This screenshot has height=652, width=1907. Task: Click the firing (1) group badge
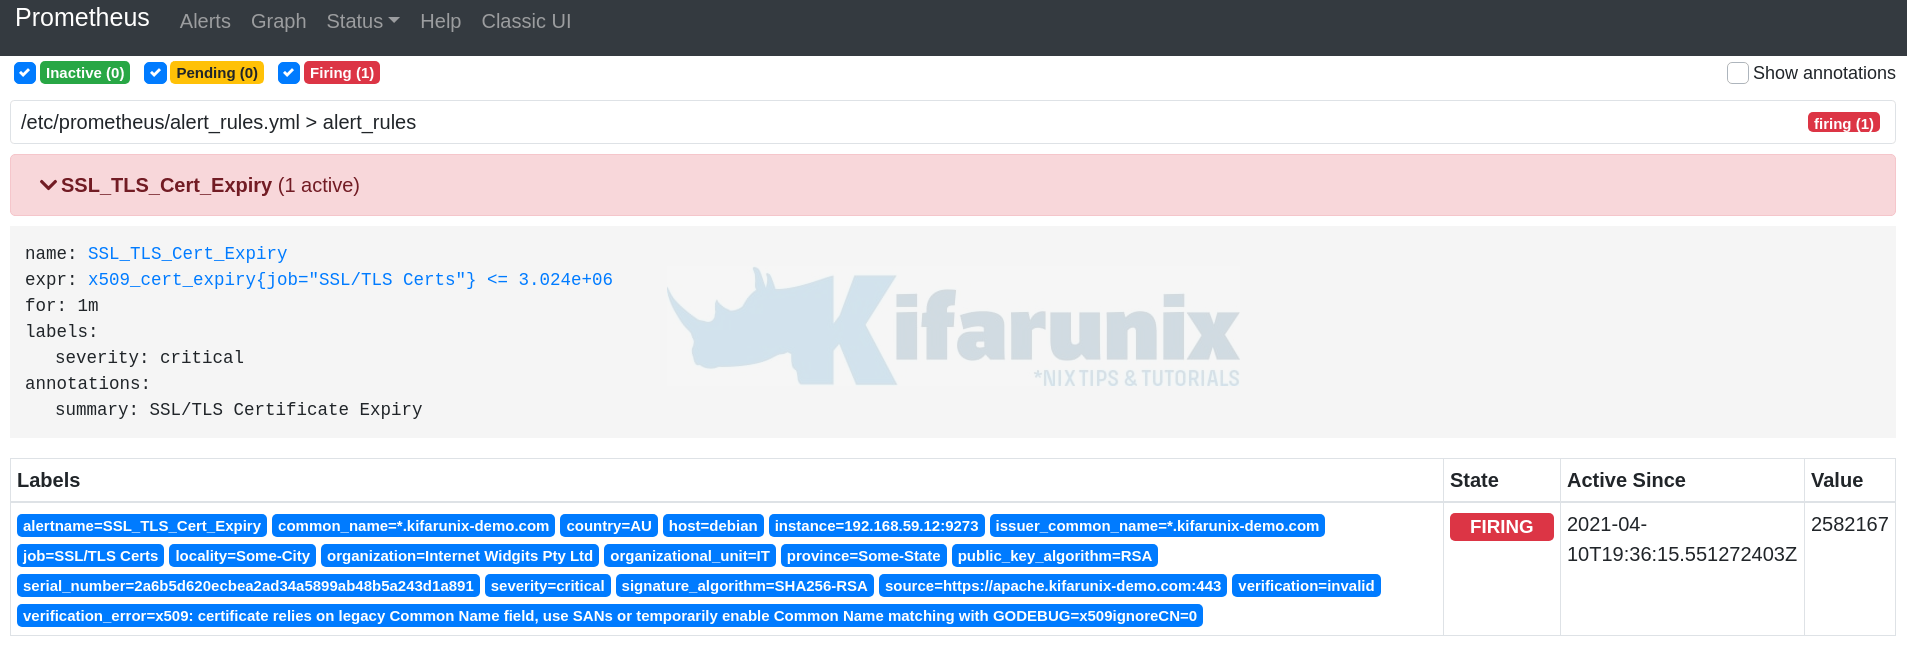[1844, 123]
